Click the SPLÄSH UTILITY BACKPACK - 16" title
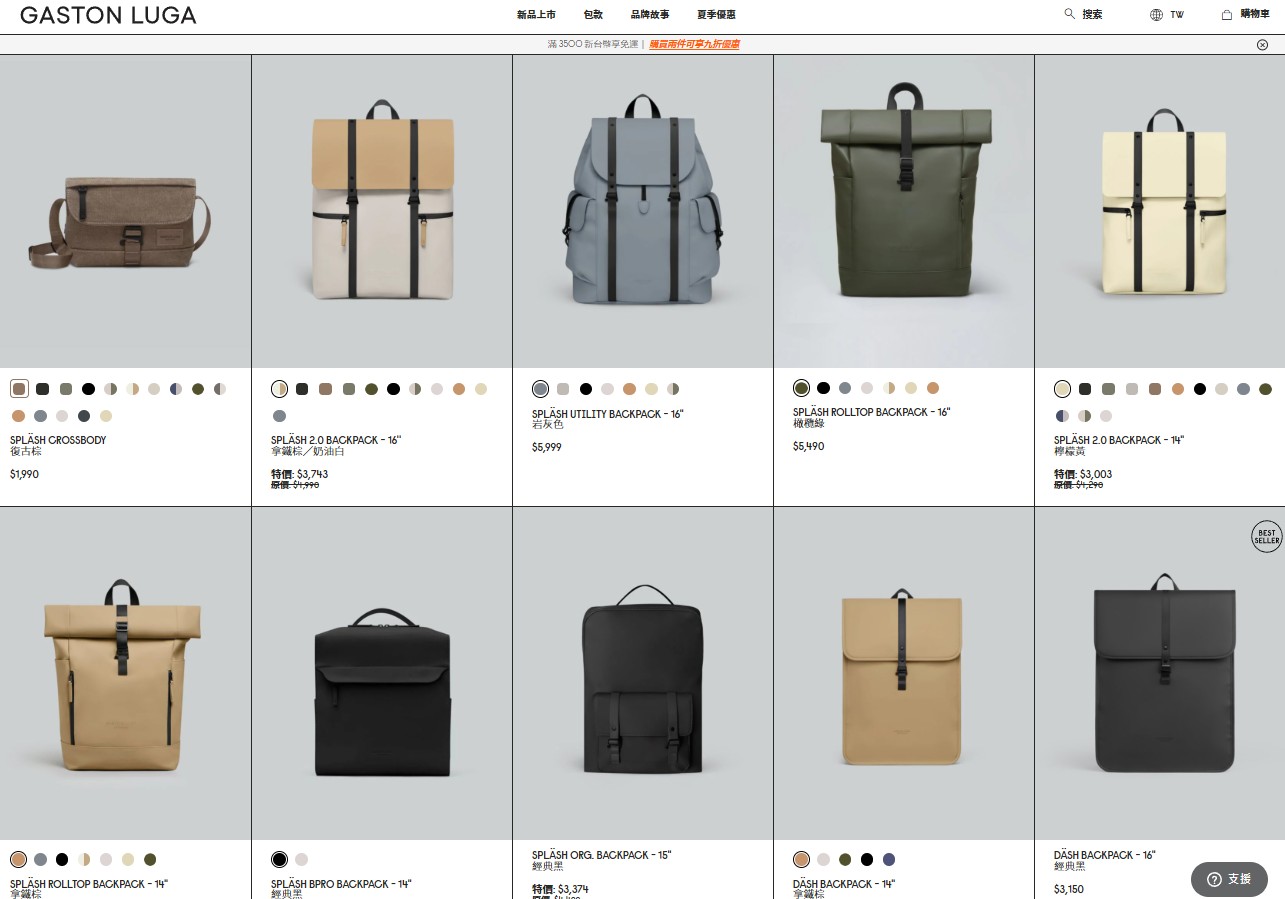 point(608,414)
